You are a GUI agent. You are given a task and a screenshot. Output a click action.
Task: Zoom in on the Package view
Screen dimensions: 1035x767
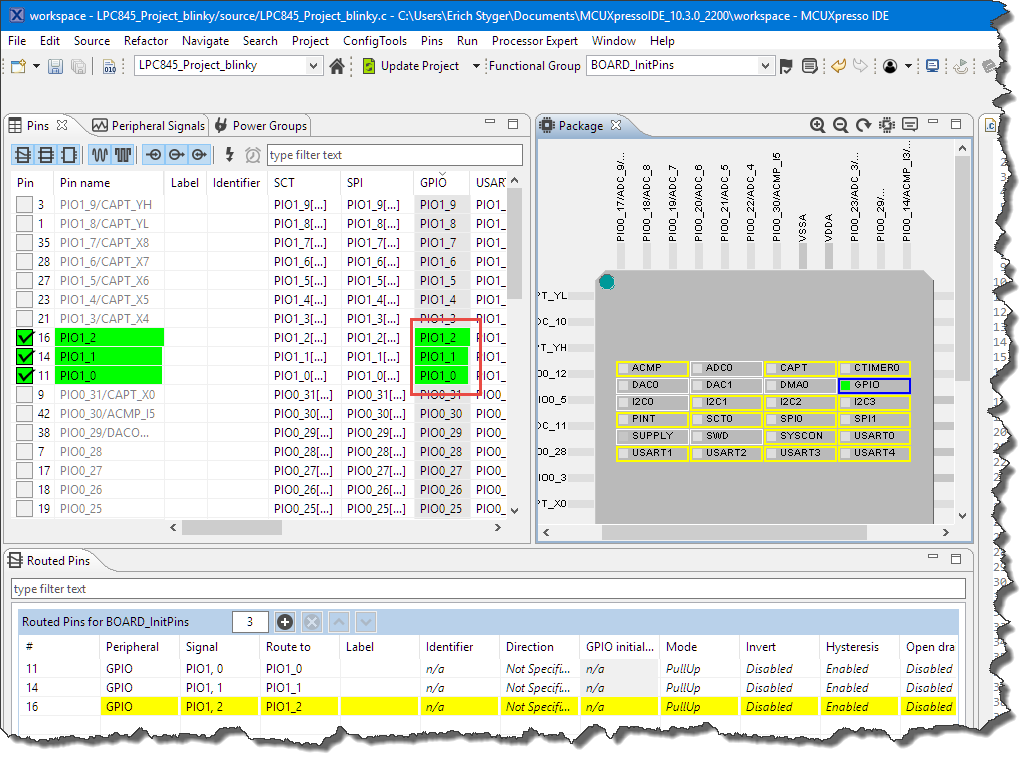click(x=818, y=125)
